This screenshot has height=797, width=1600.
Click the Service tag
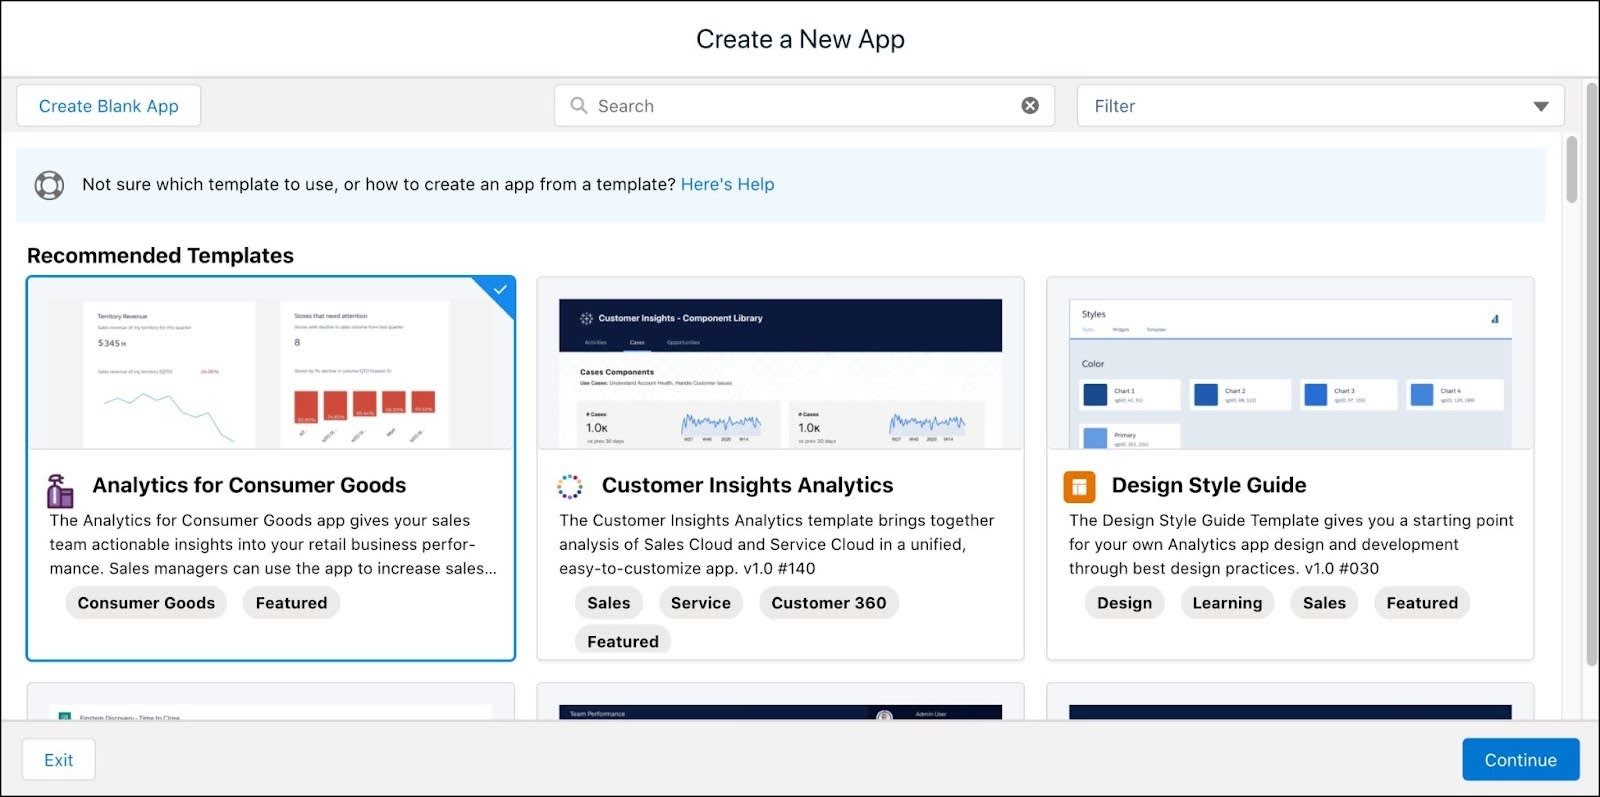700,603
